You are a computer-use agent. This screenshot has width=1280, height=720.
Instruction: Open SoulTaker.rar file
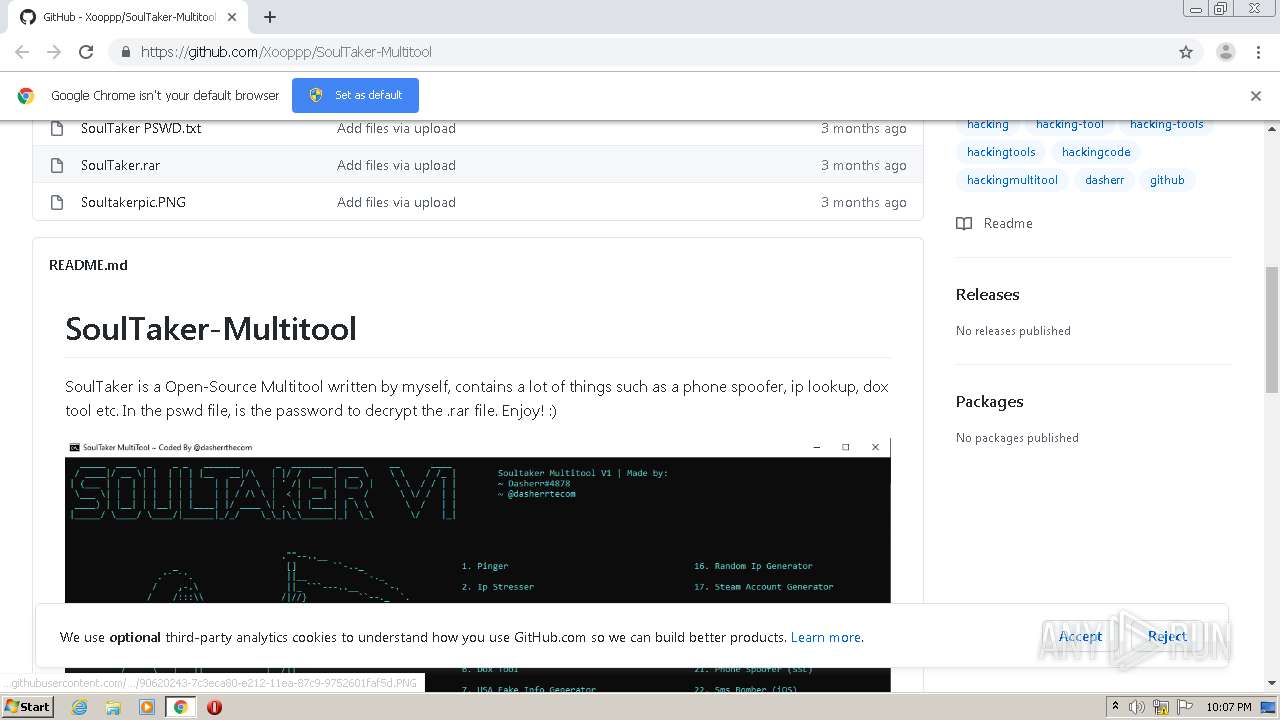(x=120, y=165)
